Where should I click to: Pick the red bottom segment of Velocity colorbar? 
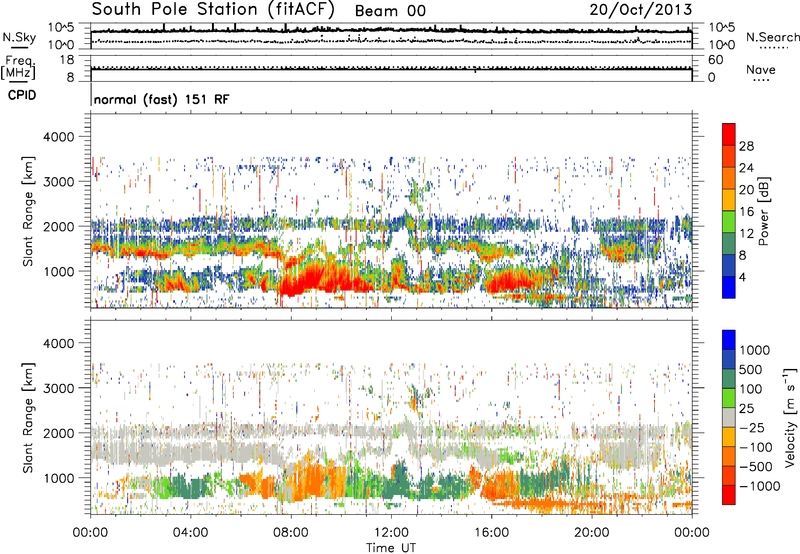(729, 495)
